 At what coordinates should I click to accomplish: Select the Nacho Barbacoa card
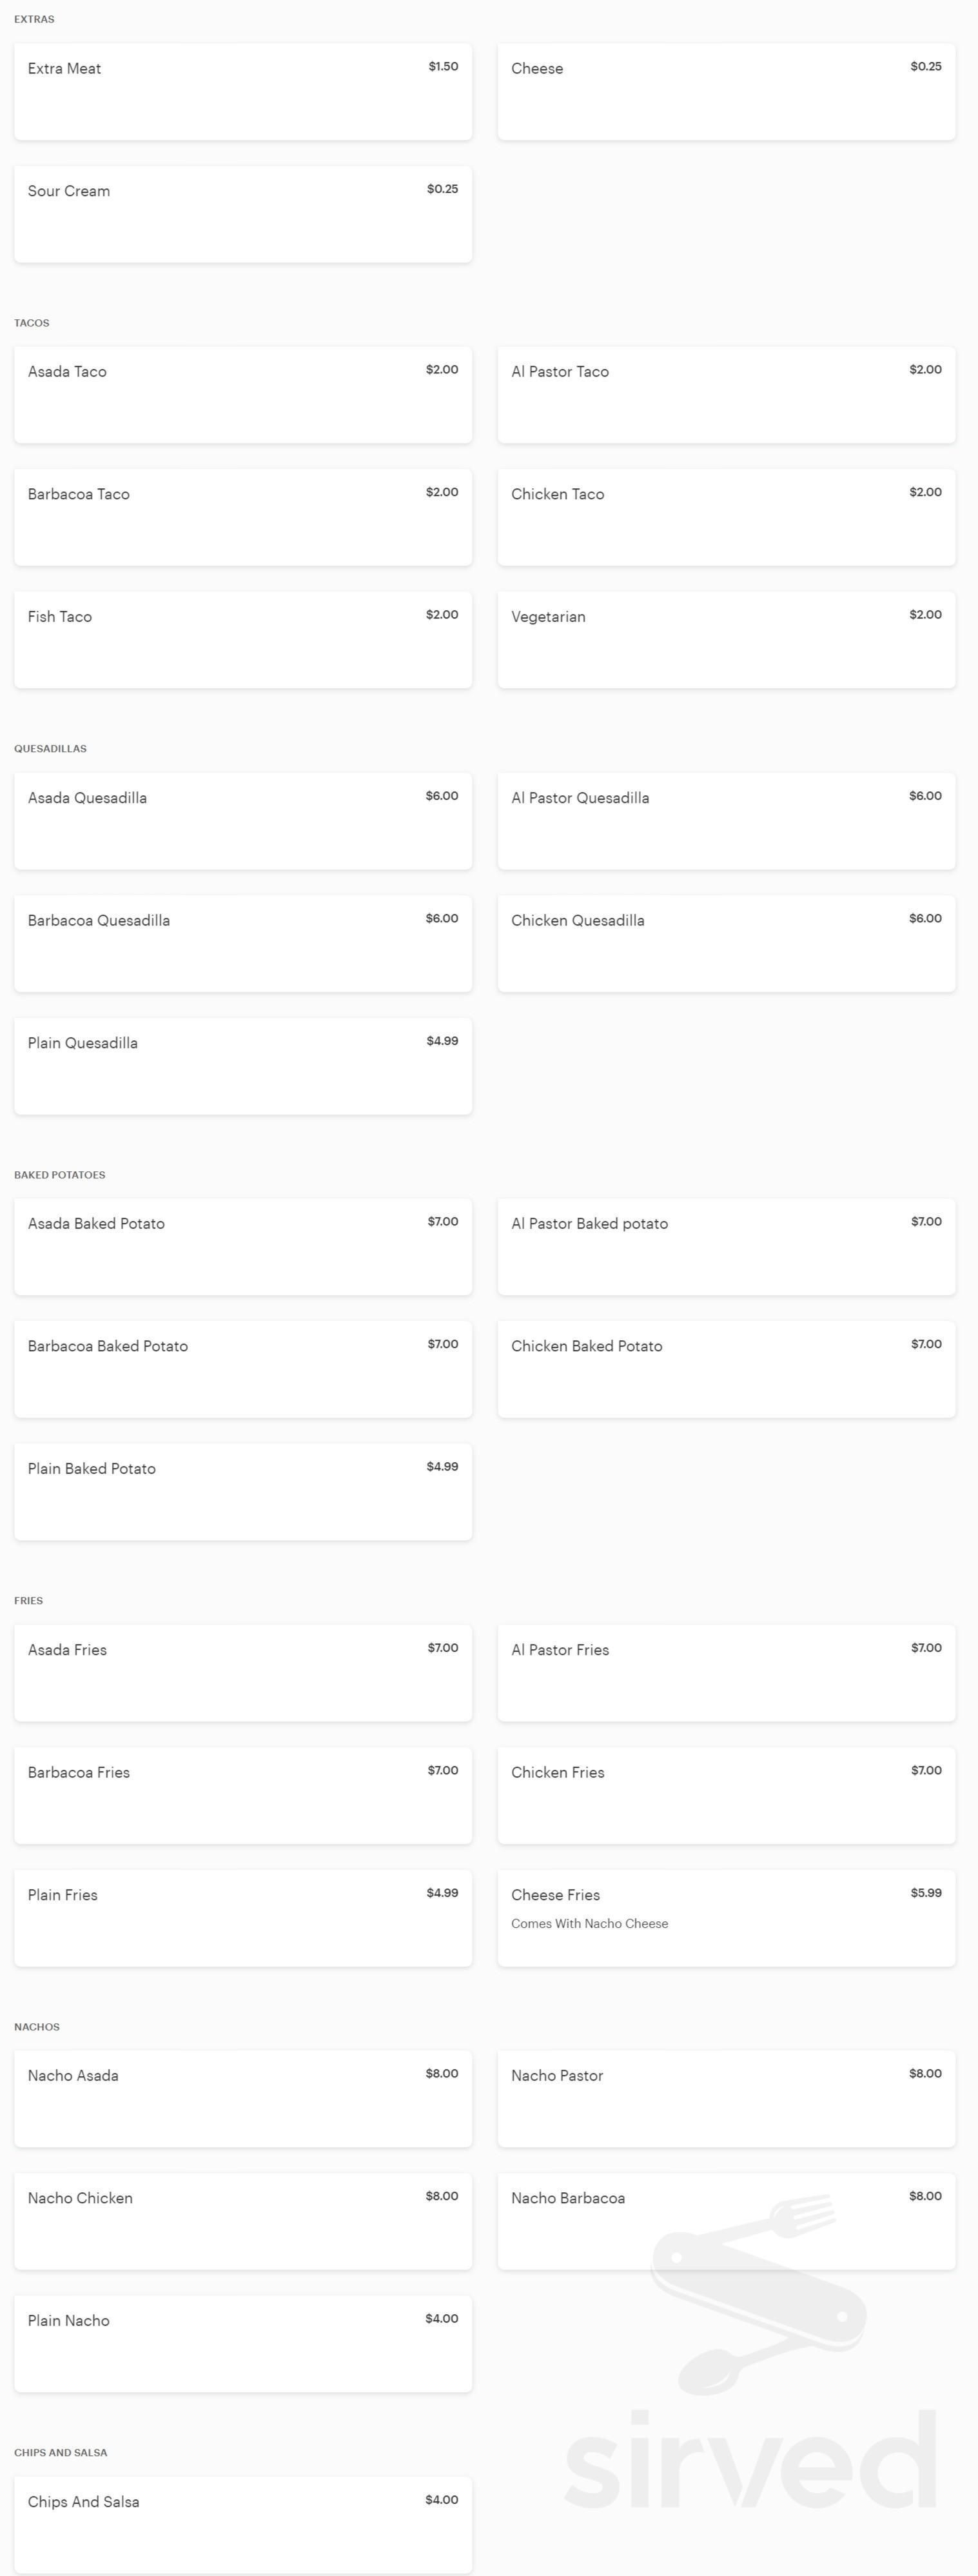click(x=726, y=2221)
